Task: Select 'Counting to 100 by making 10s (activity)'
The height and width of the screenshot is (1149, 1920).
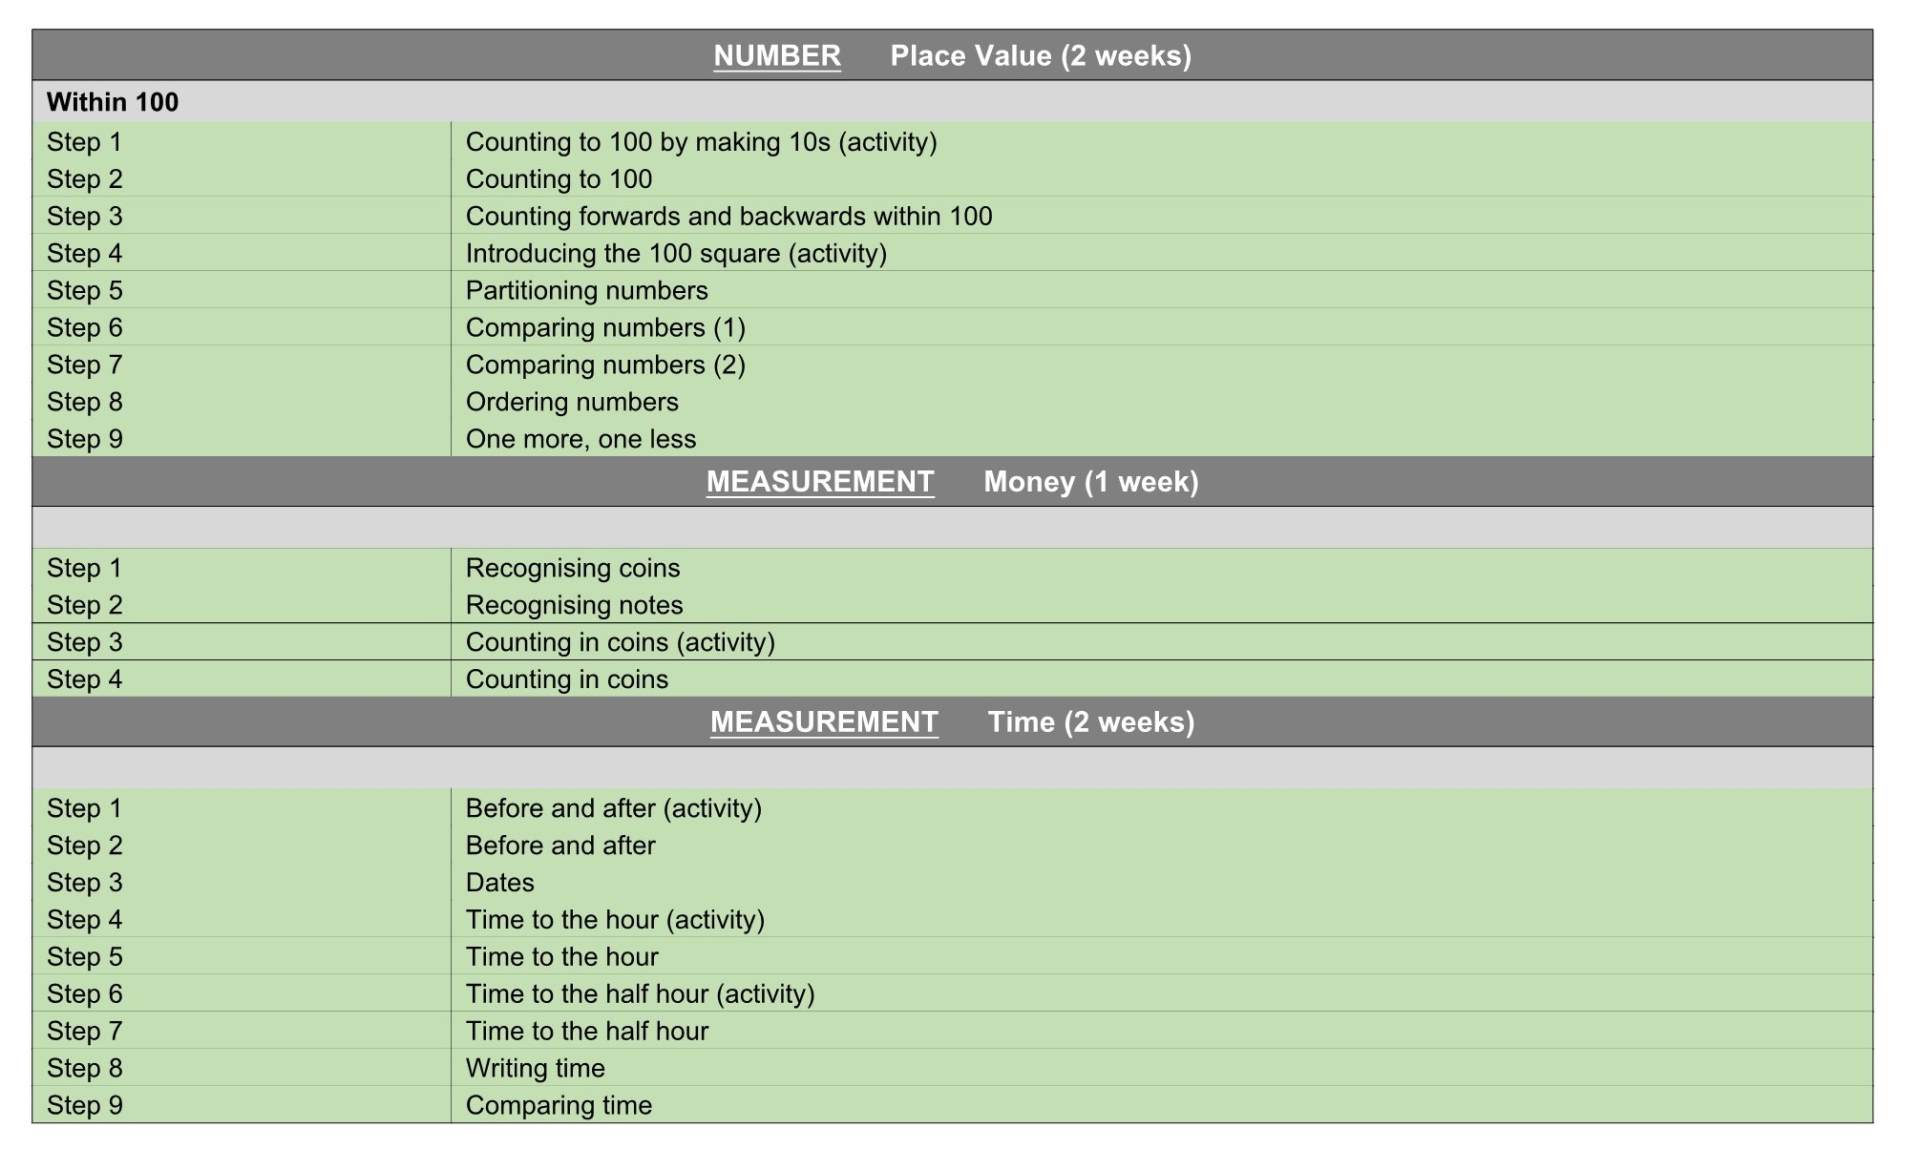Action: pyautogui.click(x=700, y=142)
